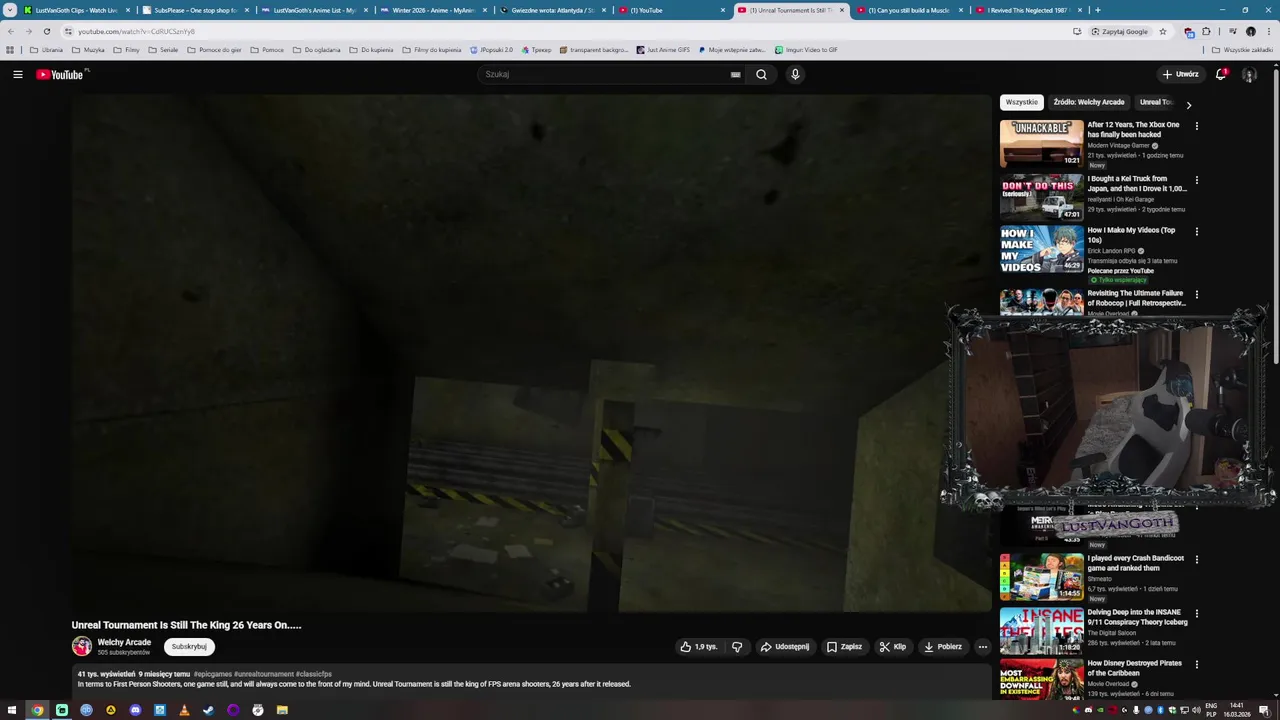Click the #epicgames hashtag
Image resolution: width=1280 pixels, height=720 pixels.
(x=213, y=674)
